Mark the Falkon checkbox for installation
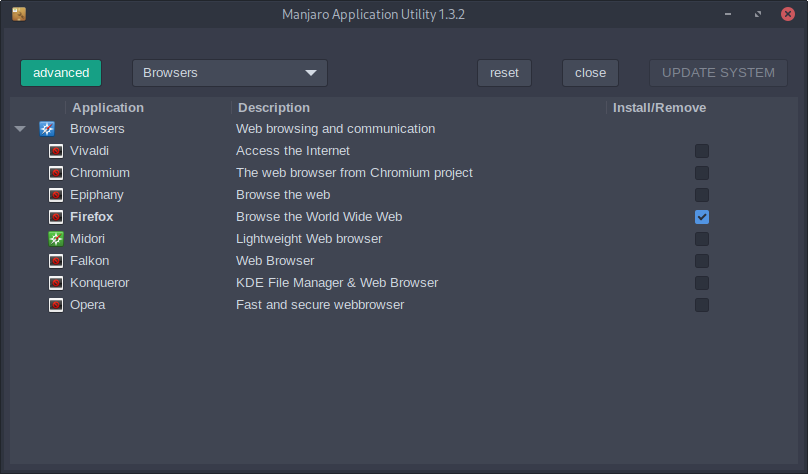Image resolution: width=808 pixels, height=474 pixels. click(701, 261)
